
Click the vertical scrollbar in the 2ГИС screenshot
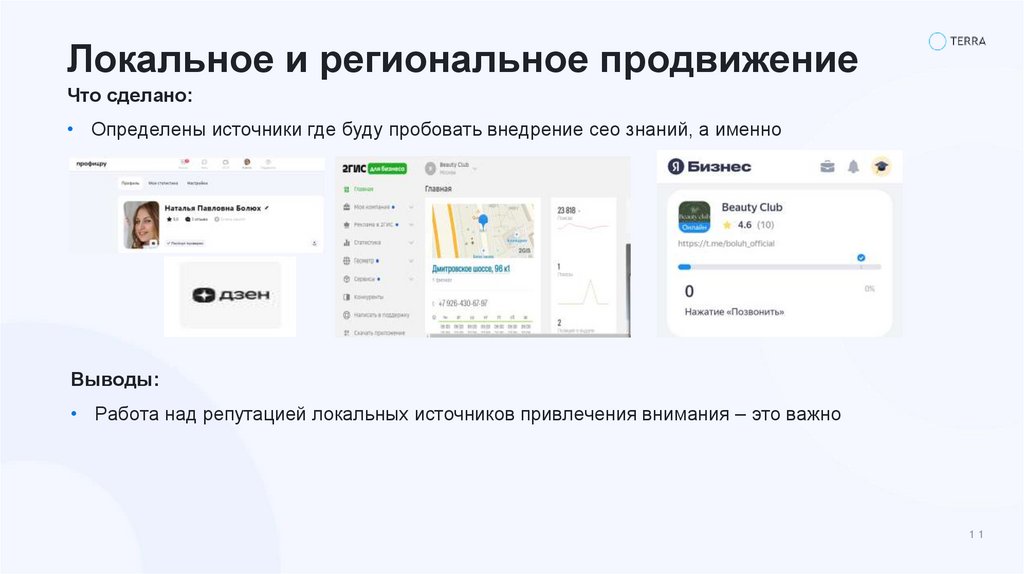click(x=628, y=290)
